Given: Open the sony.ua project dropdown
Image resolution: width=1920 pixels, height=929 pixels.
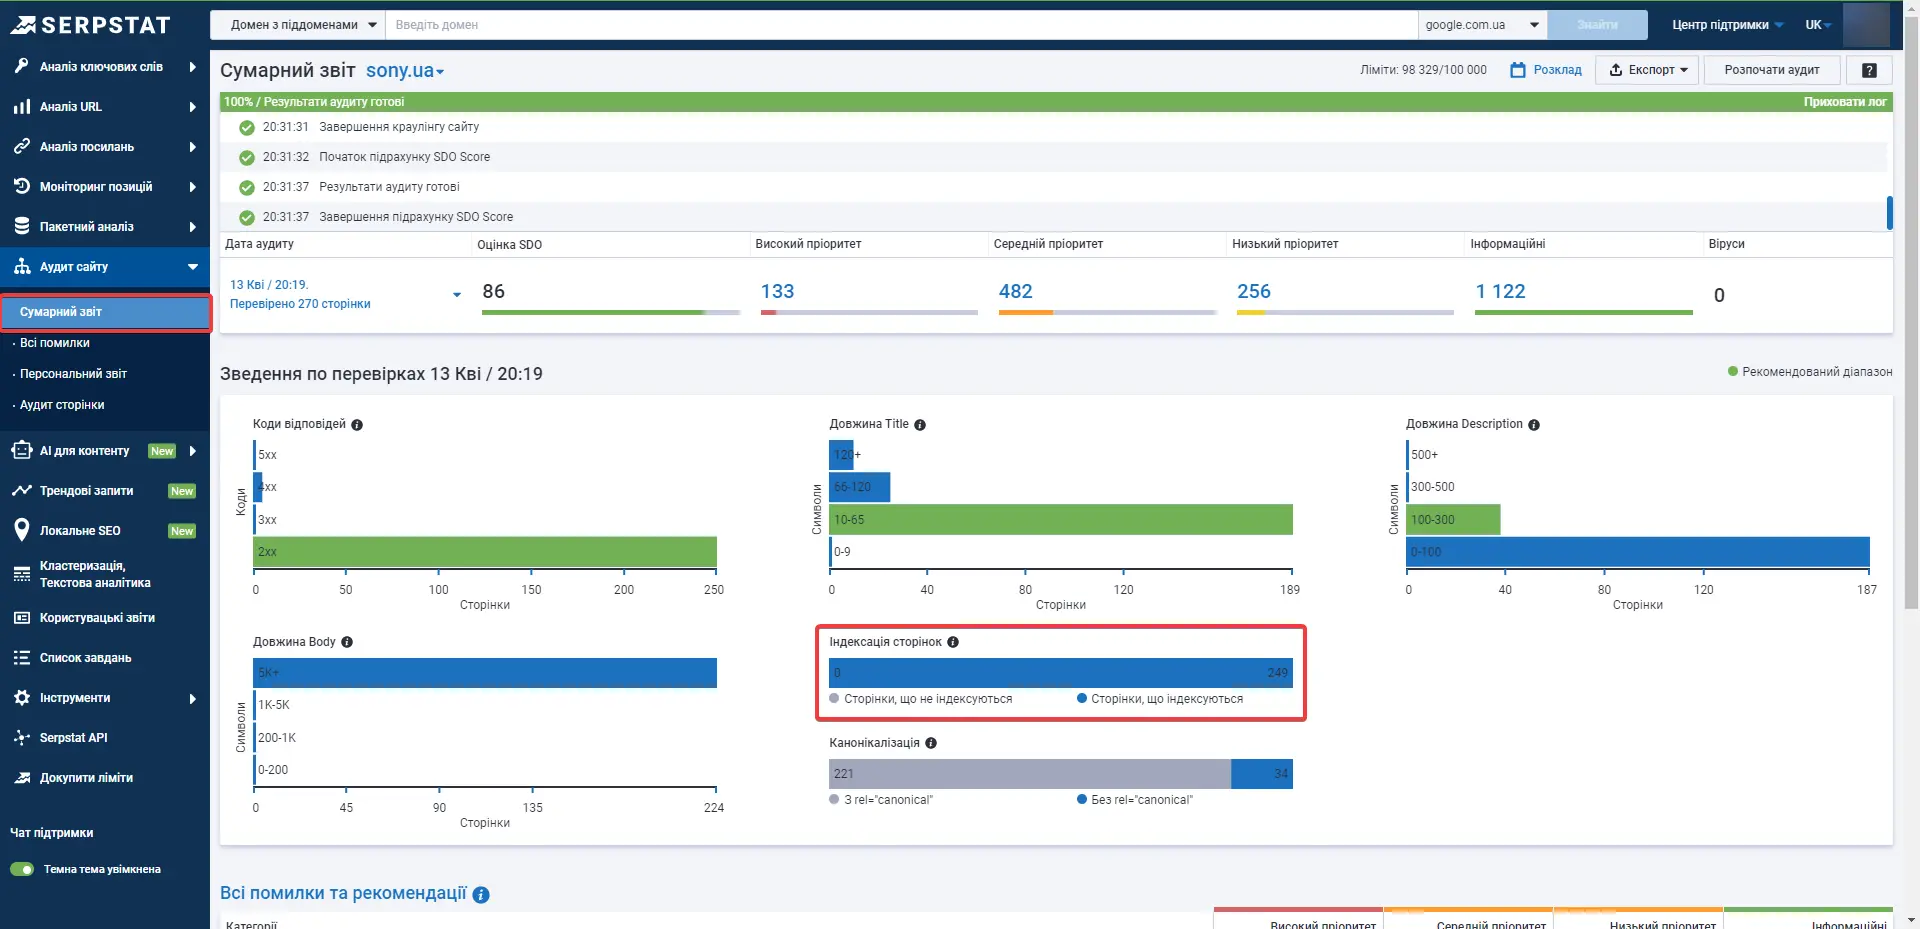Looking at the screenshot, I should pyautogui.click(x=405, y=70).
